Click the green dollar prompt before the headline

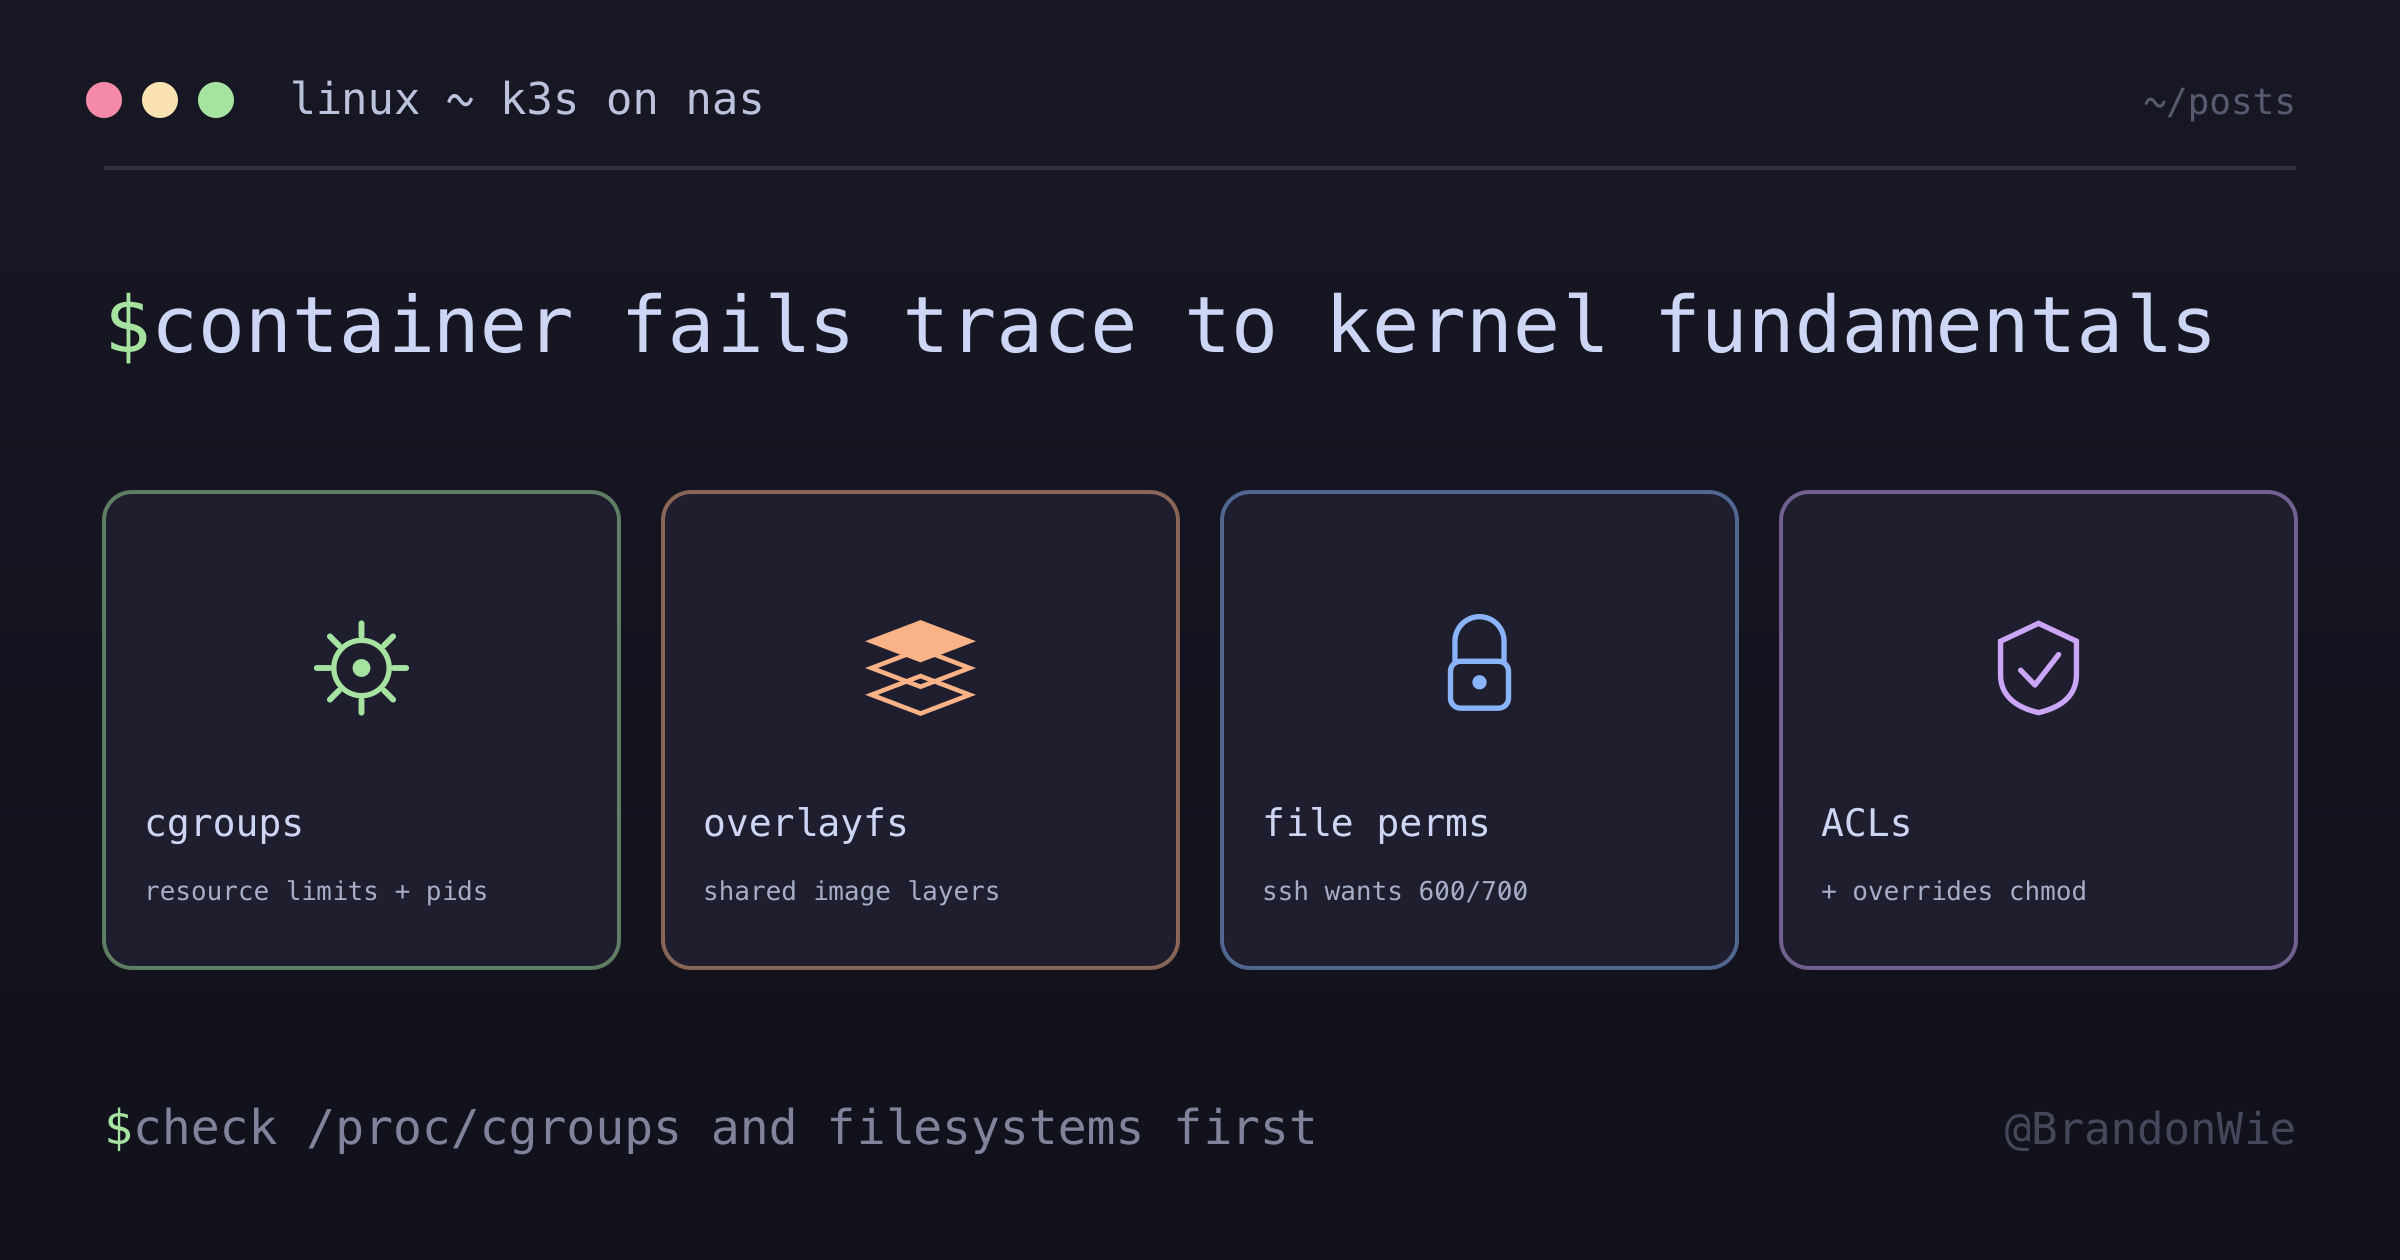(x=128, y=326)
